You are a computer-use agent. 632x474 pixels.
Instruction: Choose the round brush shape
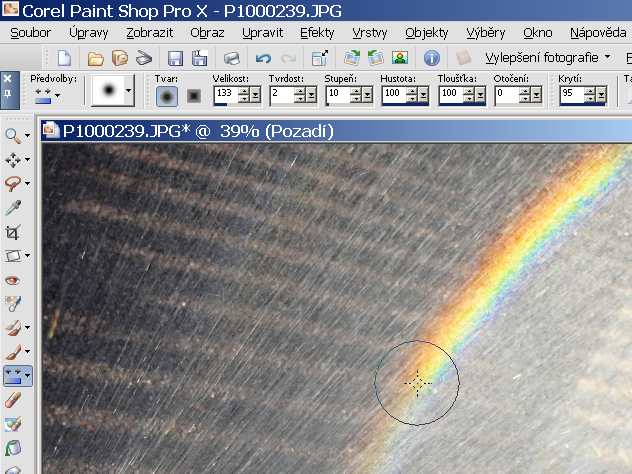point(167,96)
